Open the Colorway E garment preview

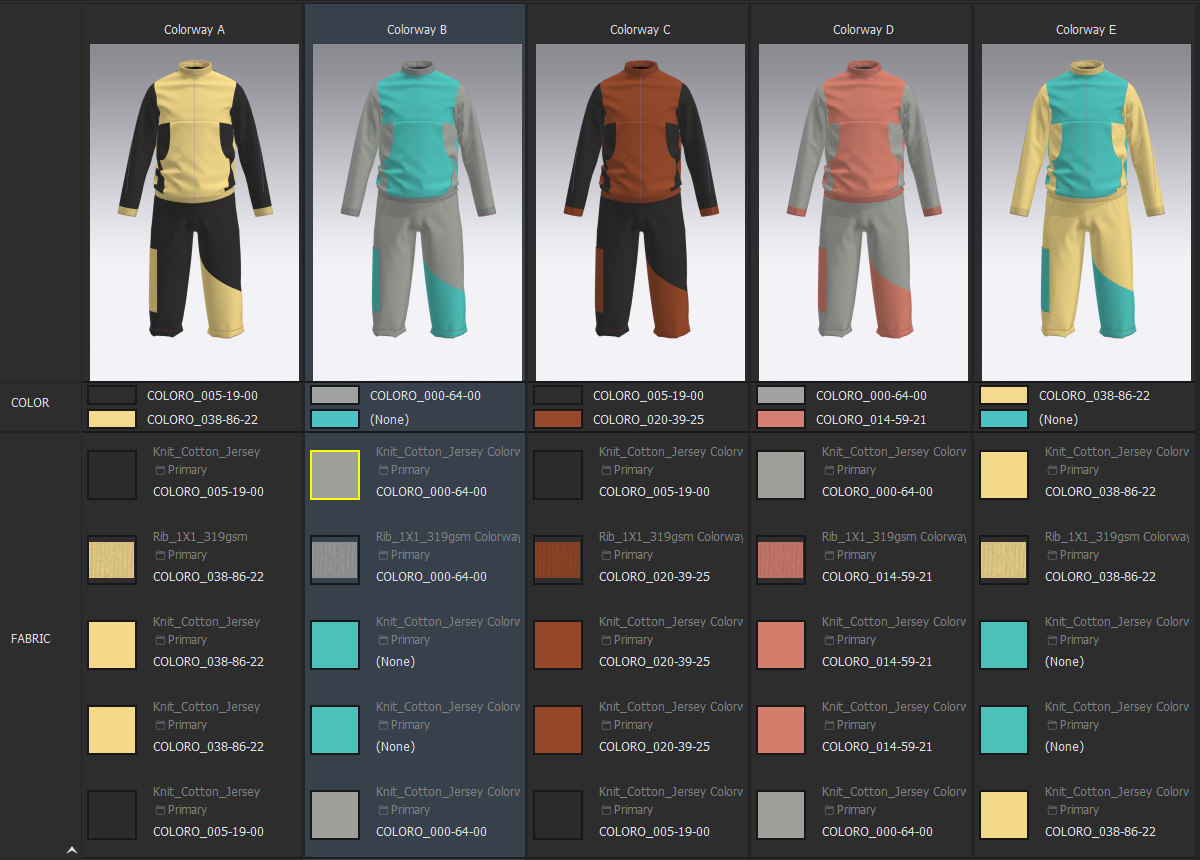(x=1086, y=212)
